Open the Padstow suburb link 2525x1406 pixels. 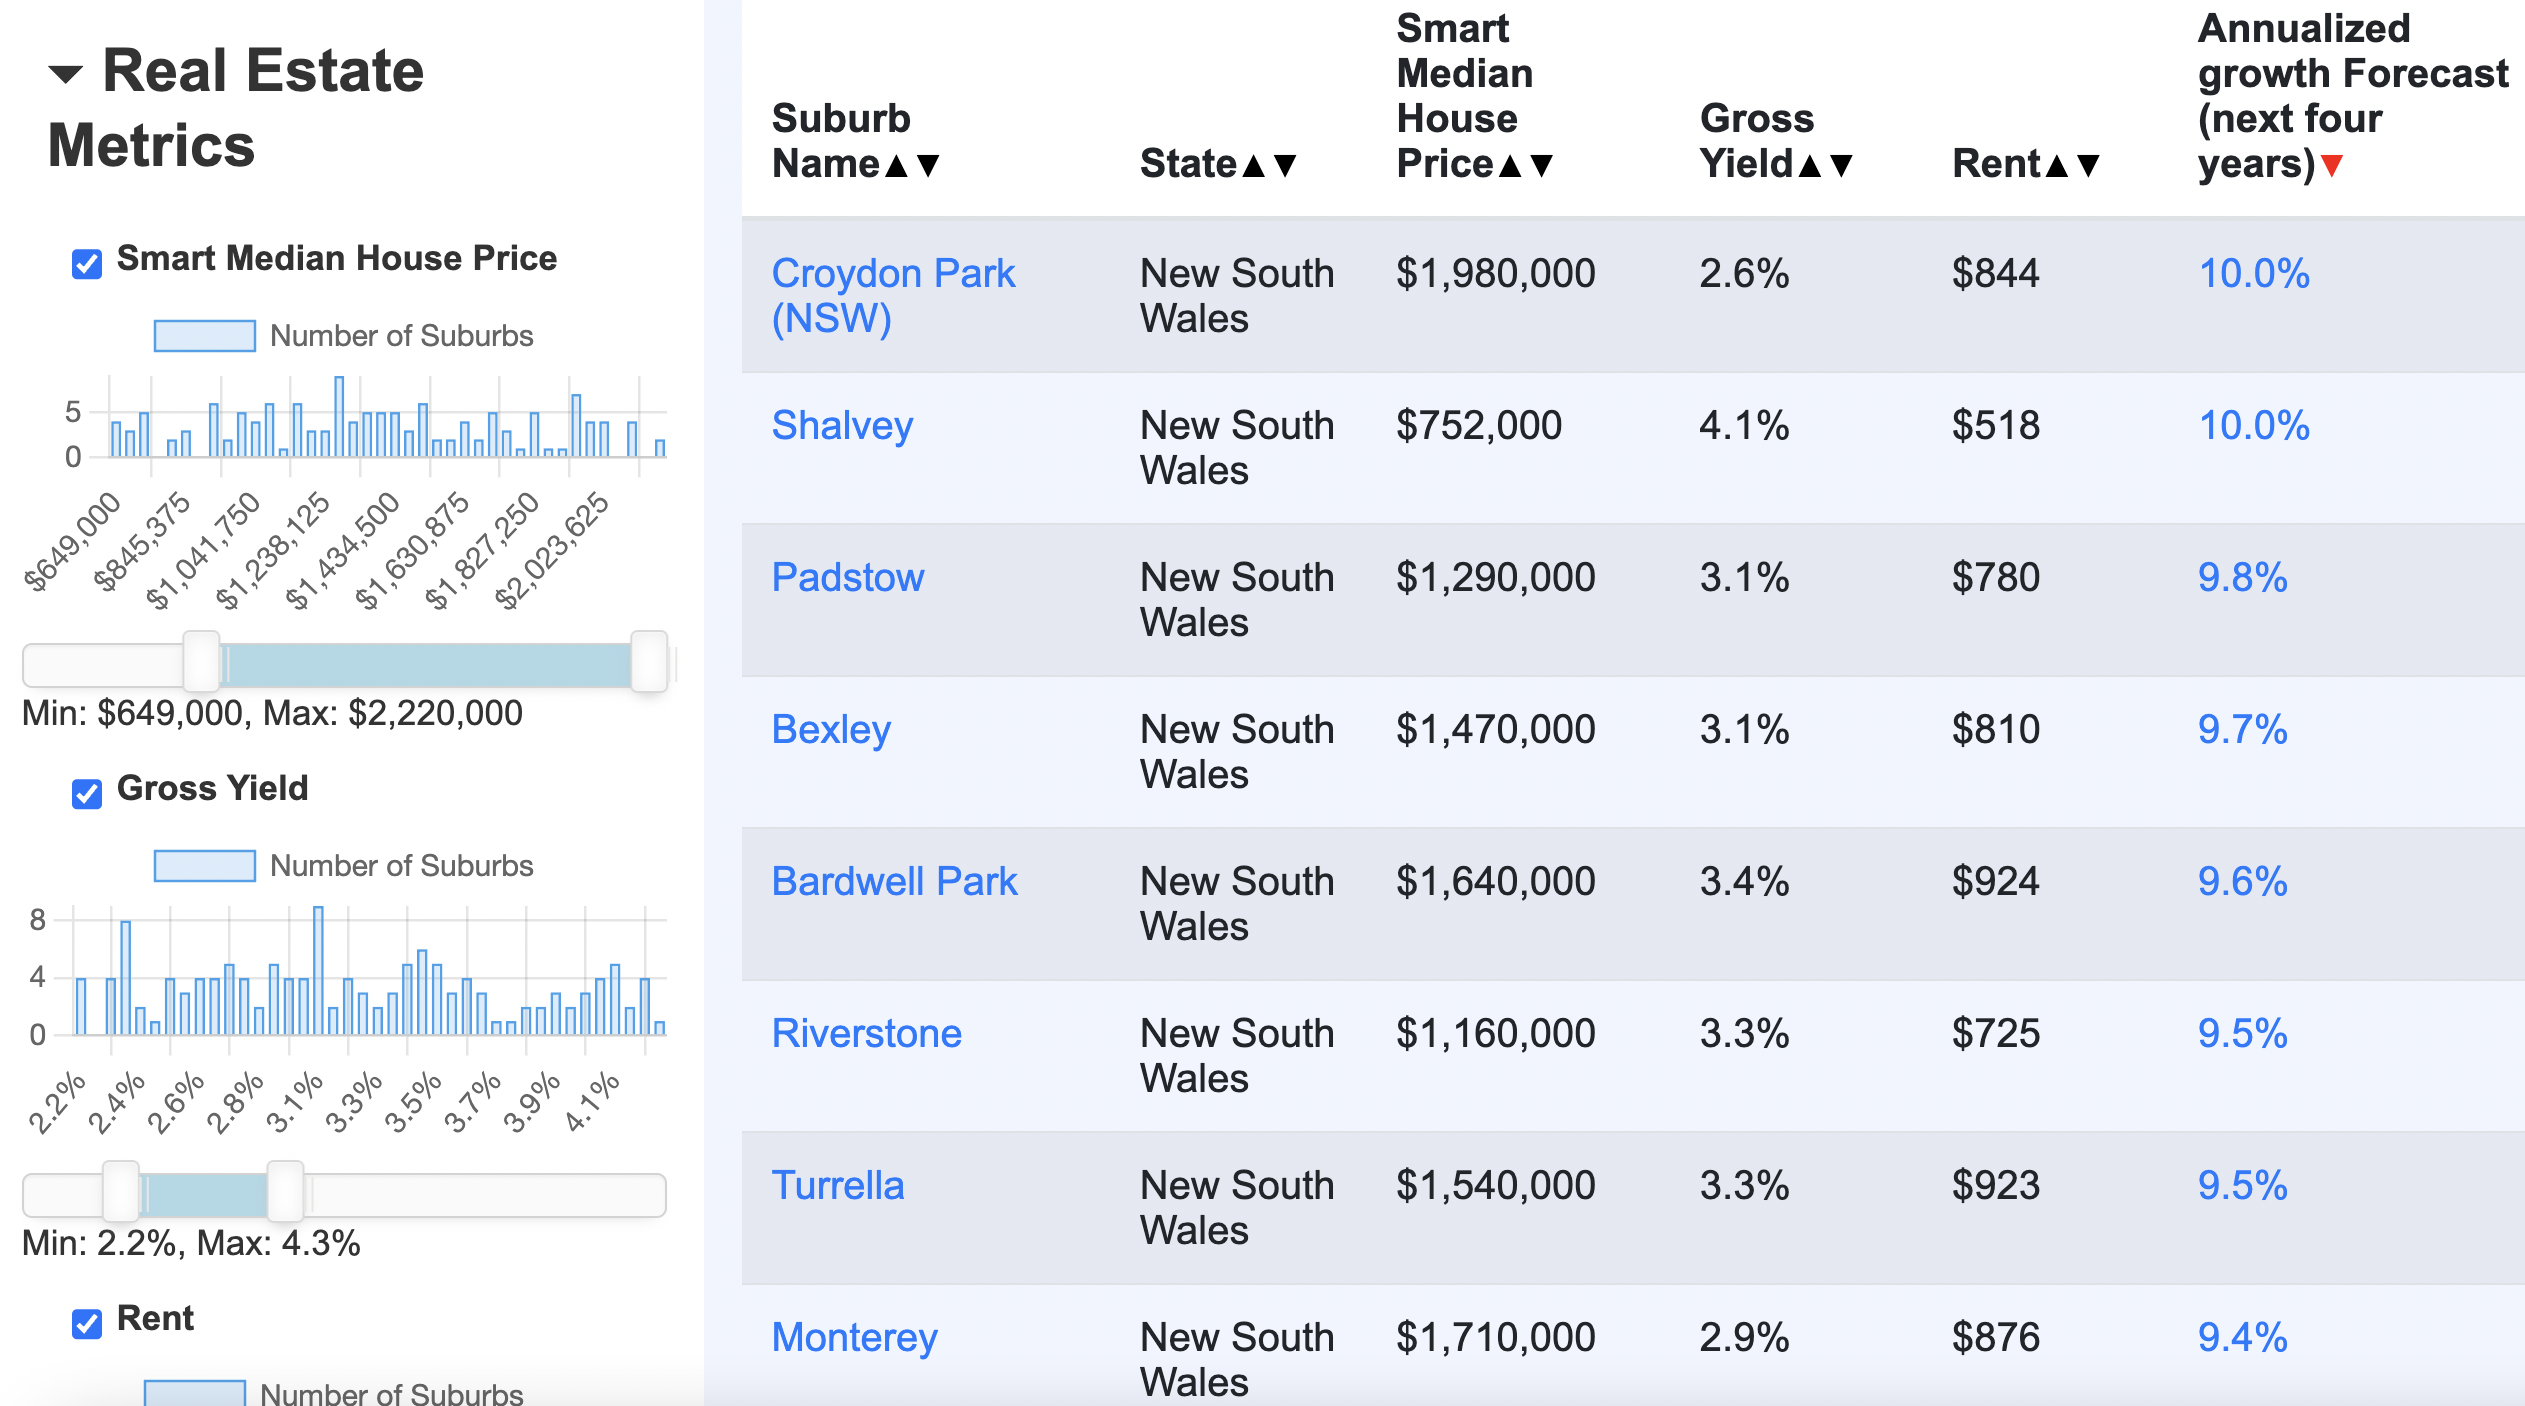(x=847, y=578)
